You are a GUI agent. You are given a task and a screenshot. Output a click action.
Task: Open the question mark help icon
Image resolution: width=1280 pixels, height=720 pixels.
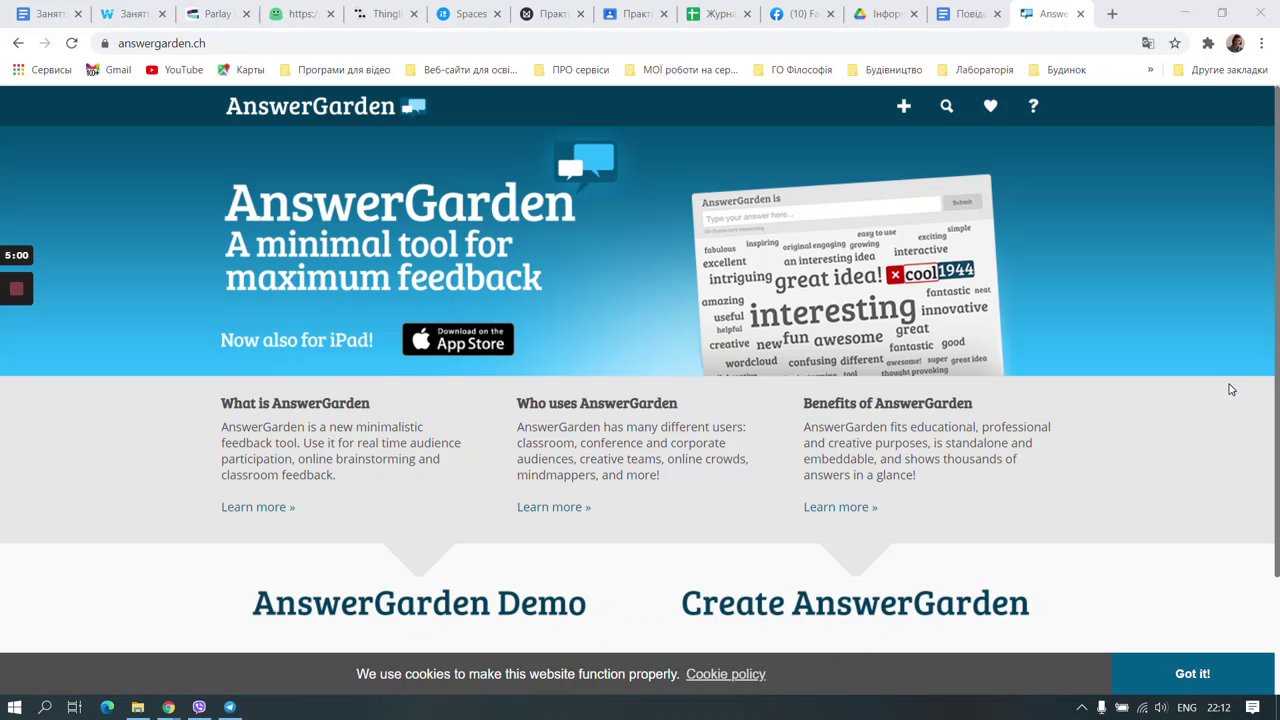click(x=1033, y=106)
